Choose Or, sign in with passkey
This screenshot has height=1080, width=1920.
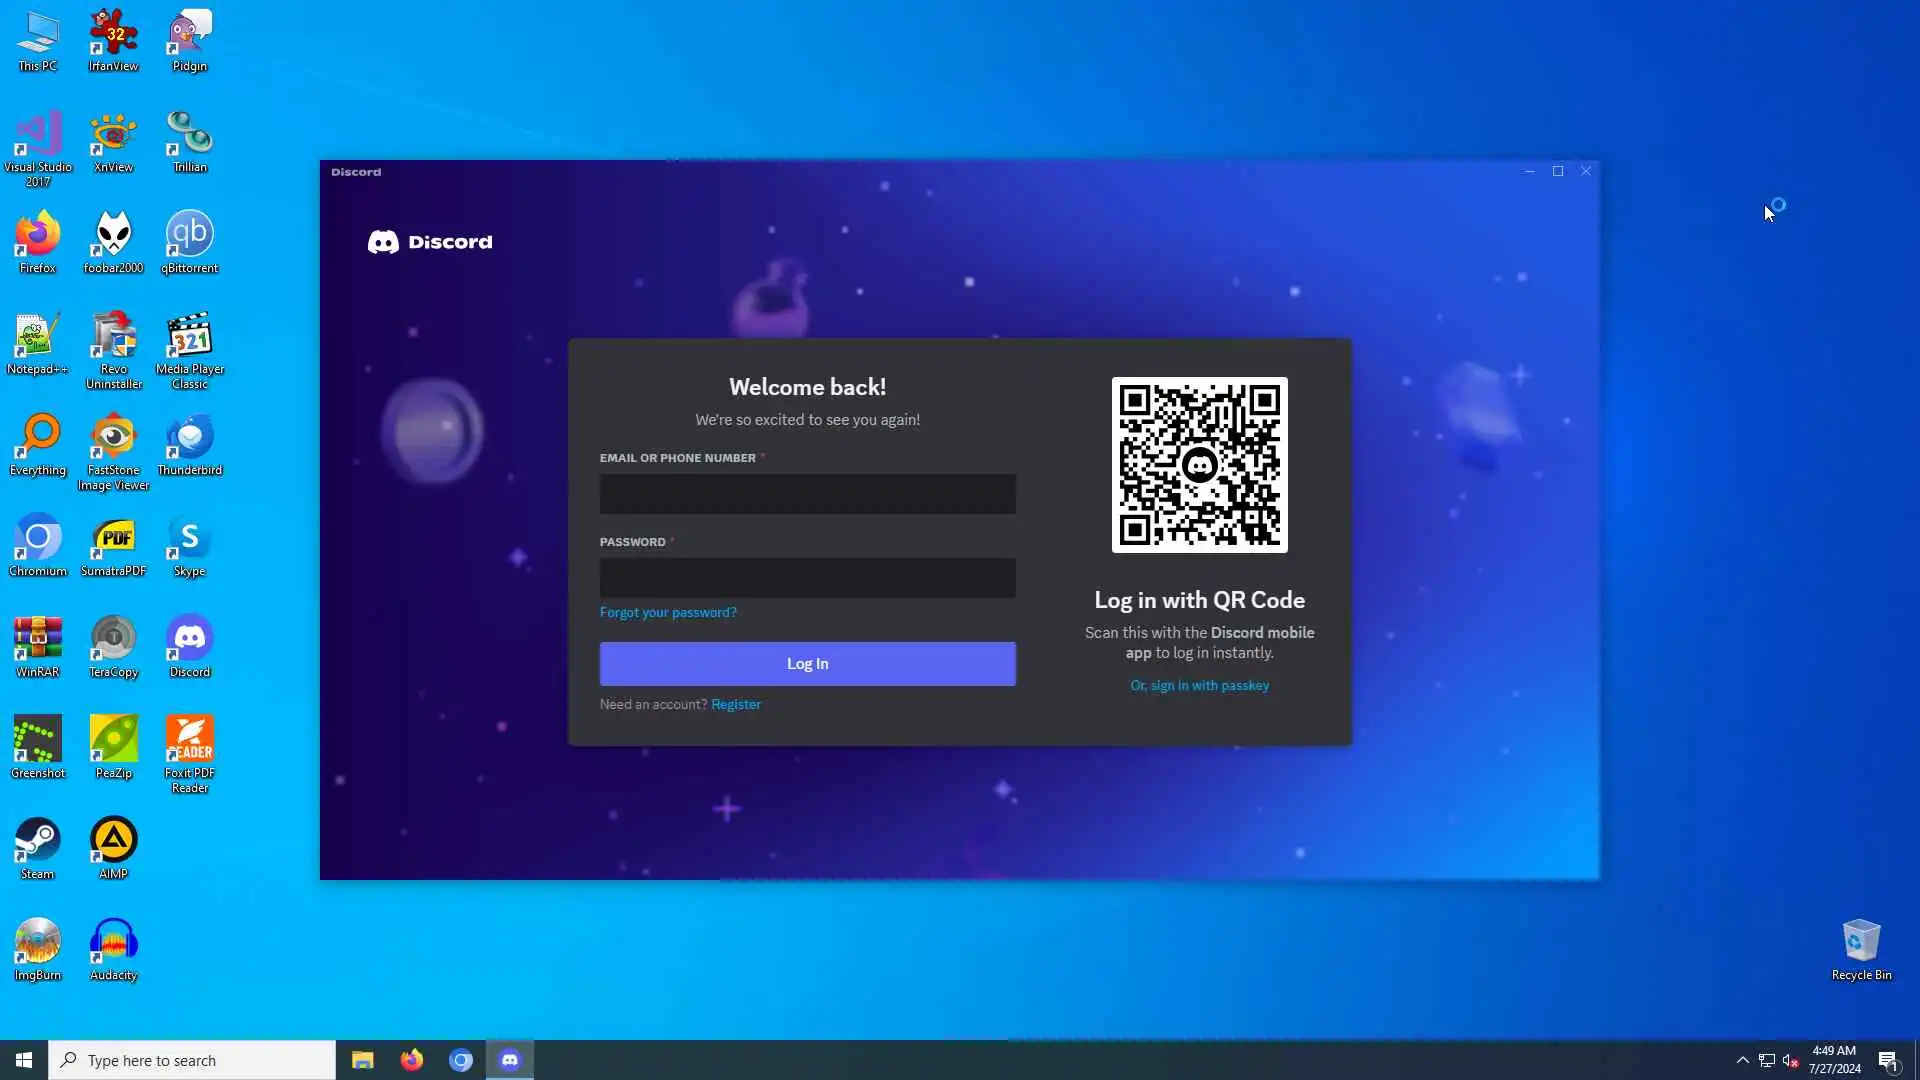(1199, 685)
